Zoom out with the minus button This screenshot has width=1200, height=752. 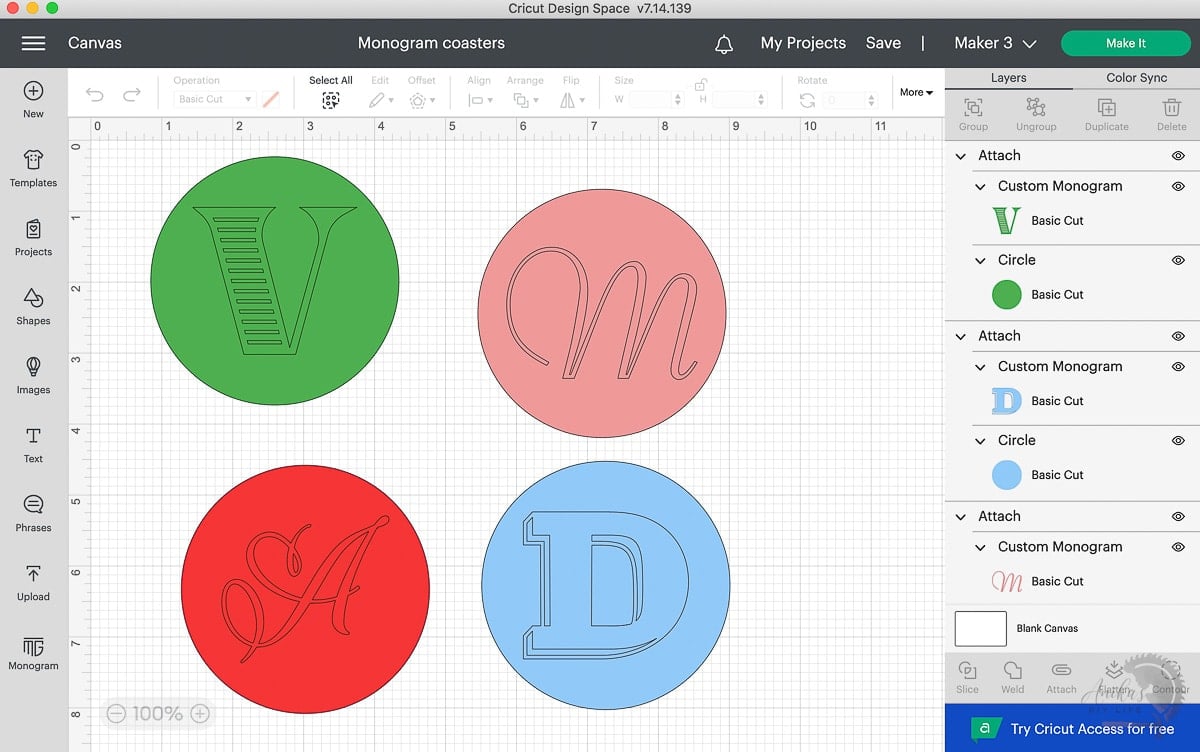click(x=116, y=714)
